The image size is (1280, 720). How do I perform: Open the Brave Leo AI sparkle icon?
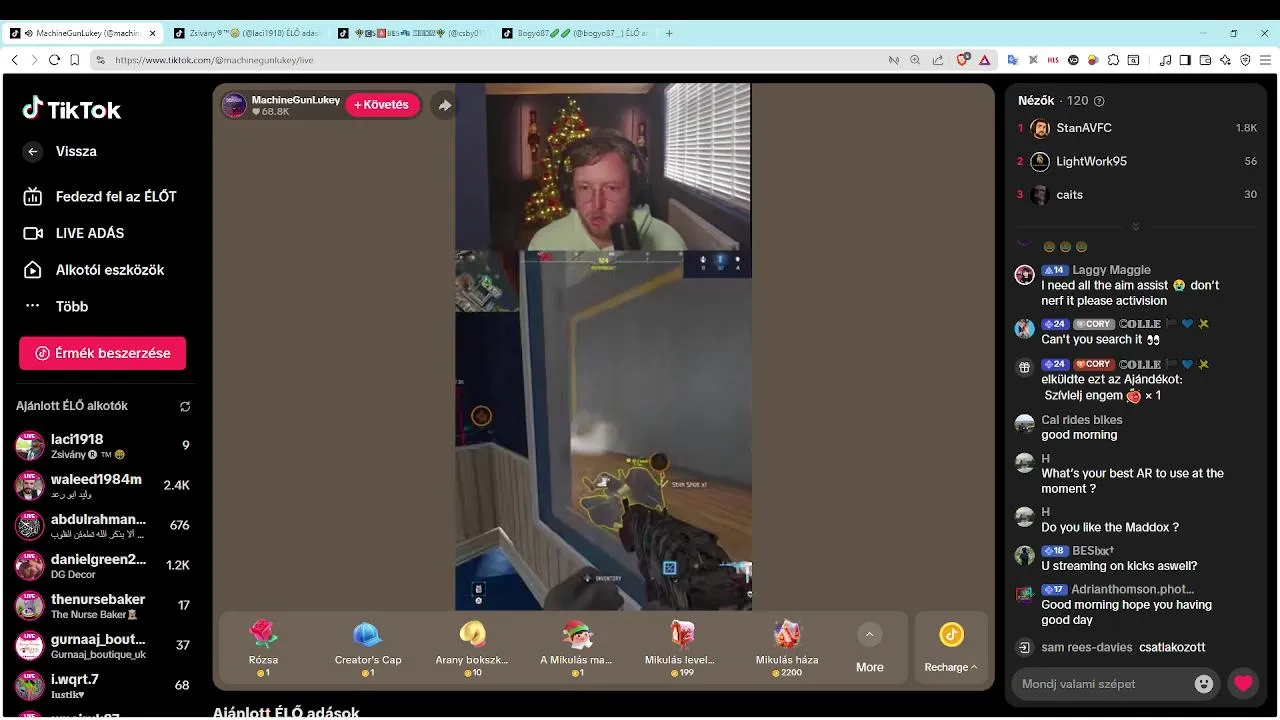tap(1225, 60)
